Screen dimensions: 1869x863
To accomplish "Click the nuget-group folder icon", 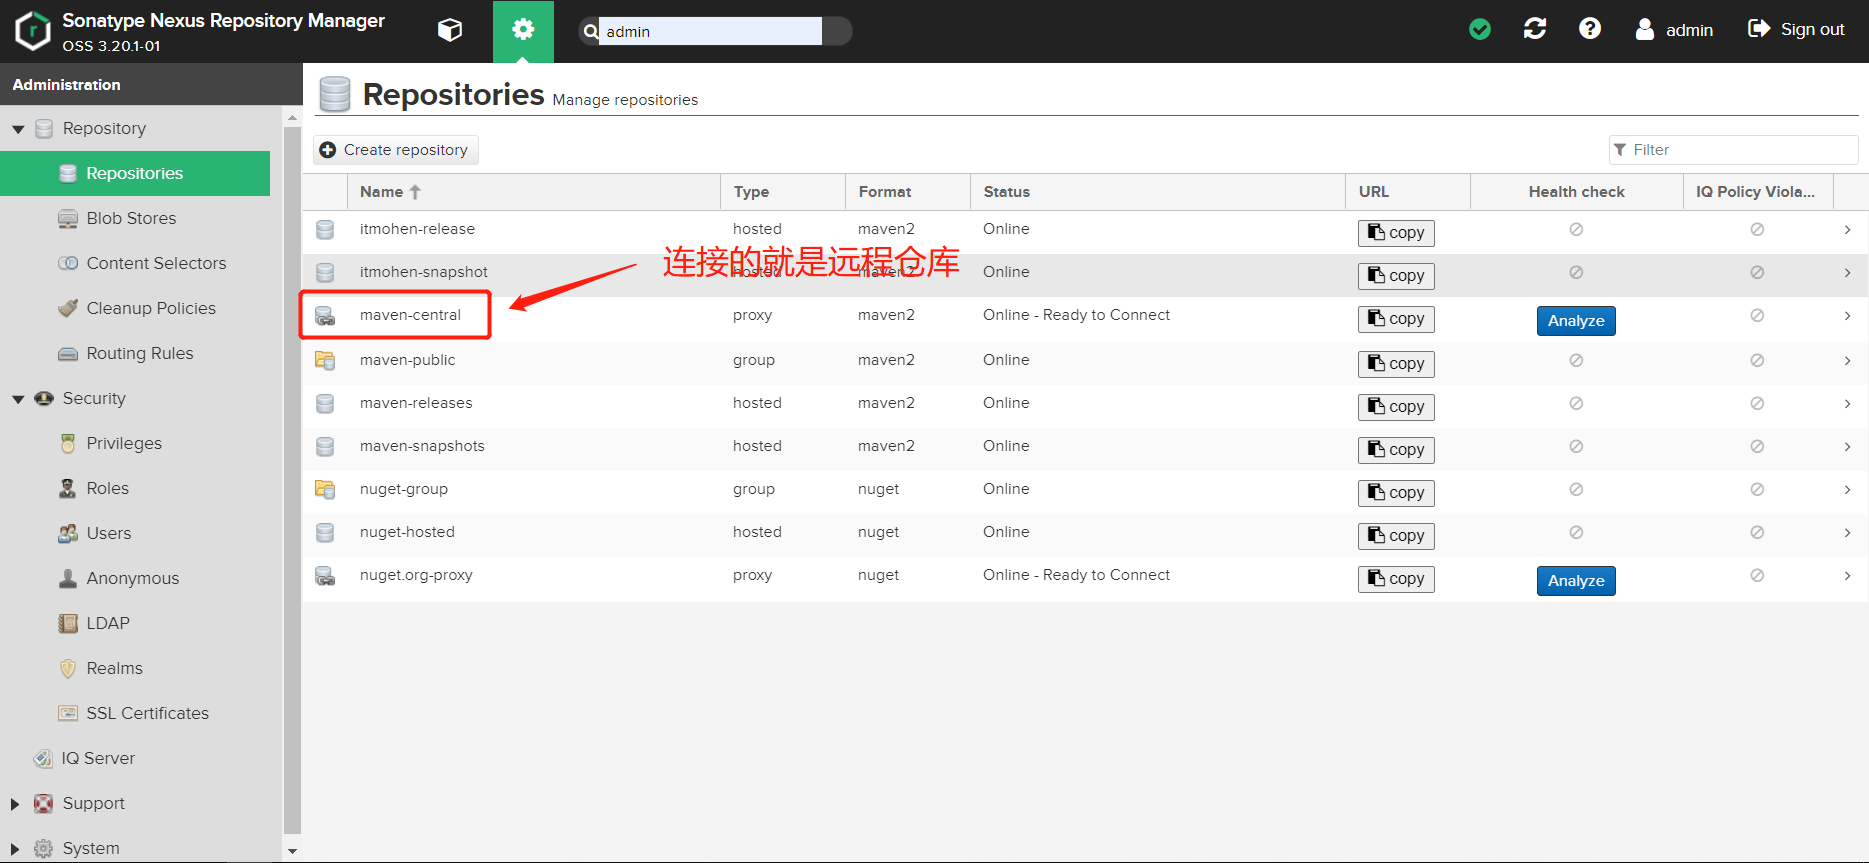I will click(x=325, y=489).
